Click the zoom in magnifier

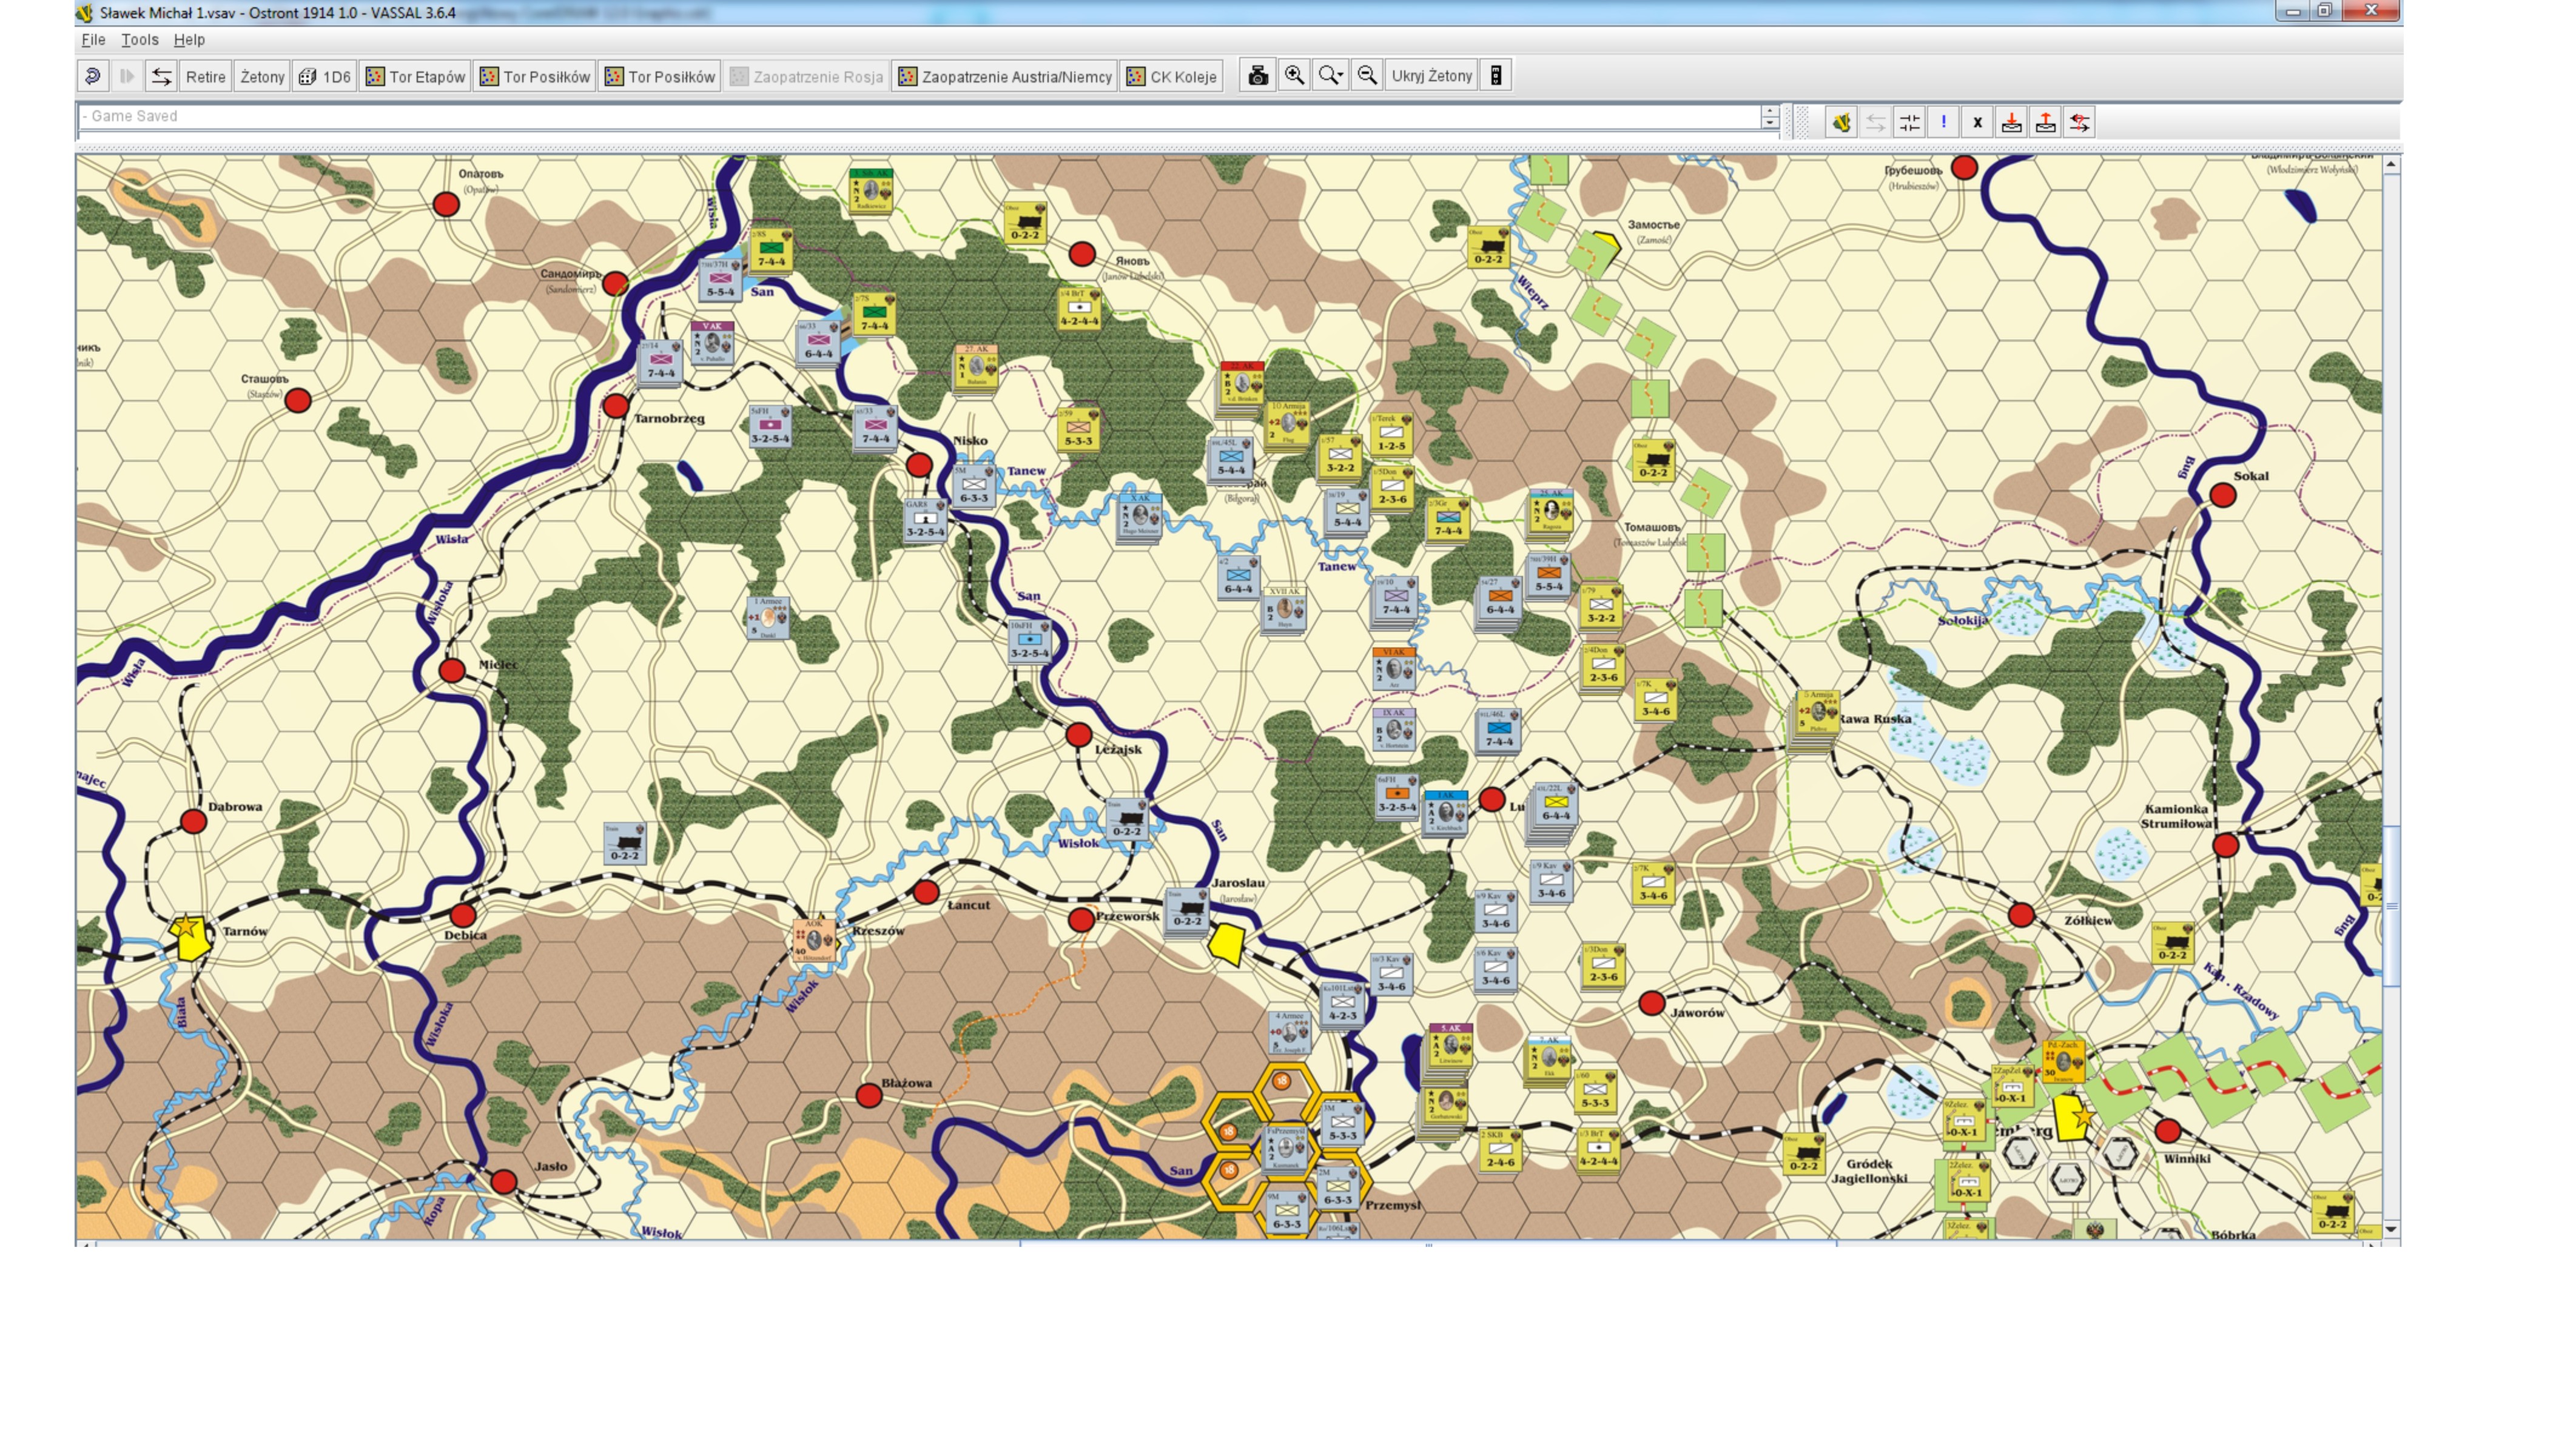click(x=1294, y=76)
